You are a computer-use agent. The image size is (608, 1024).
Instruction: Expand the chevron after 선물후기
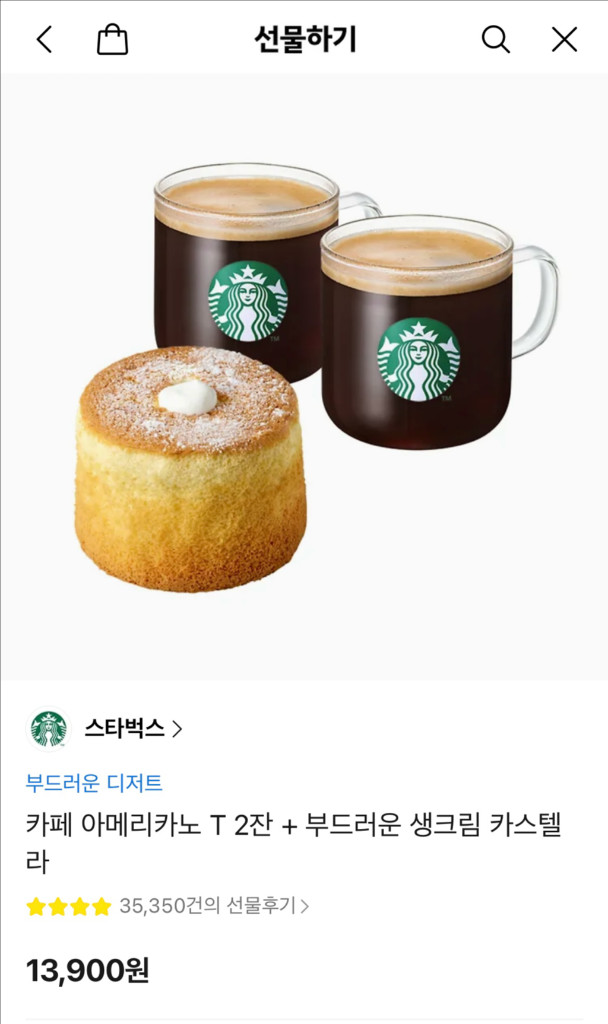point(304,906)
